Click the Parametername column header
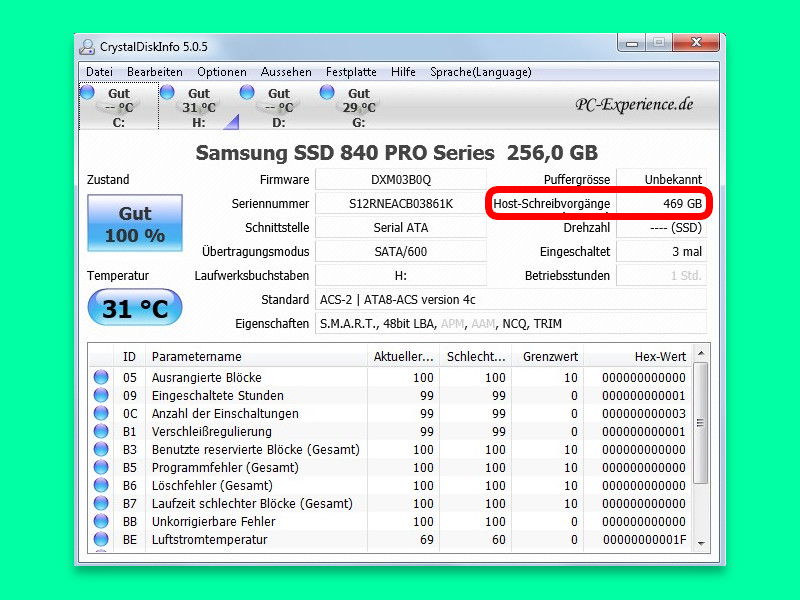The image size is (800, 600). (x=256, y=357)
